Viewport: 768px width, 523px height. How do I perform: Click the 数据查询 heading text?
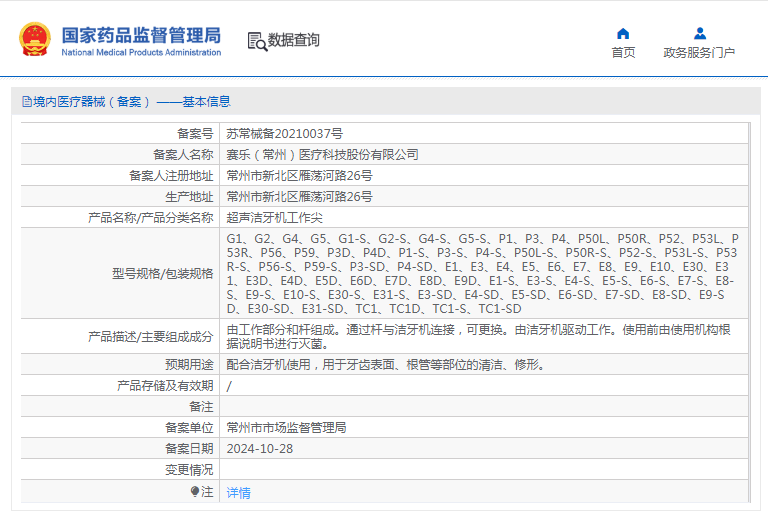(x=293, y=40)
